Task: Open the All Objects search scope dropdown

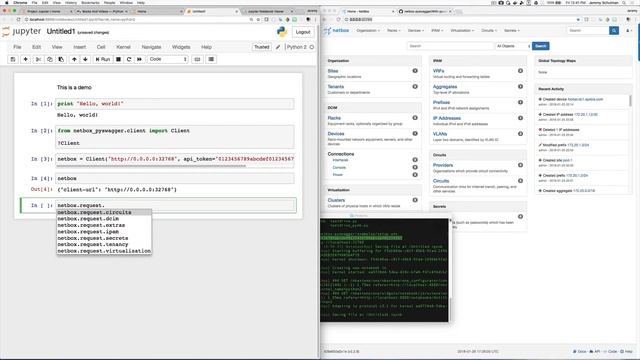Action: click(x=513, y=46)
